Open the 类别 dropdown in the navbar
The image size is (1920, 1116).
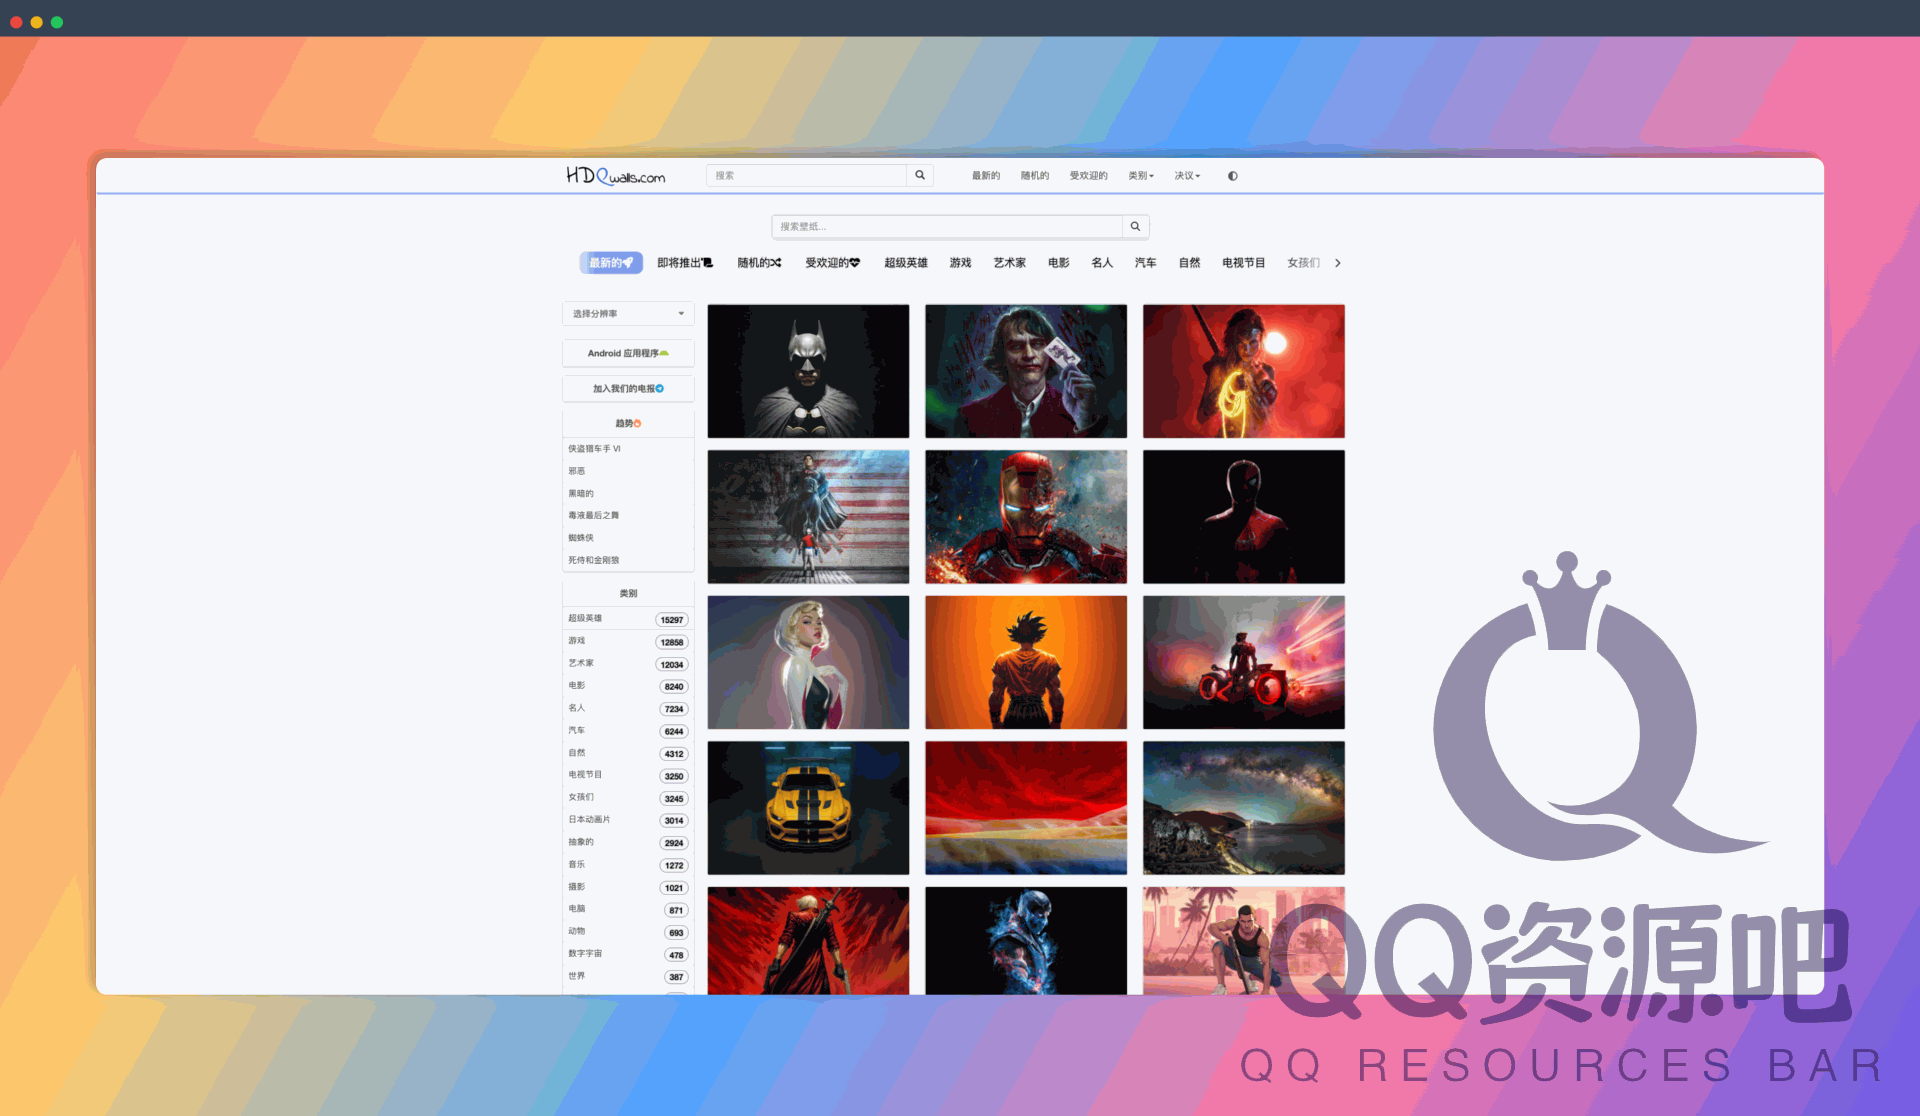pos(1140,176)
